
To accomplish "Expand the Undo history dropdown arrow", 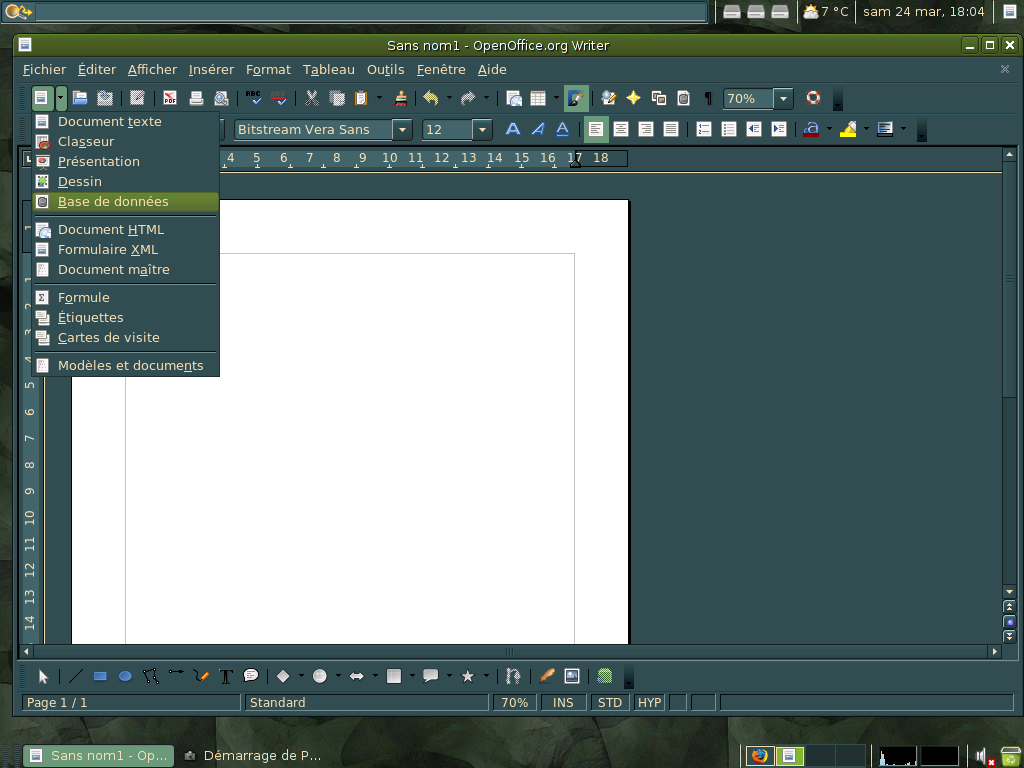I will 449,98.
